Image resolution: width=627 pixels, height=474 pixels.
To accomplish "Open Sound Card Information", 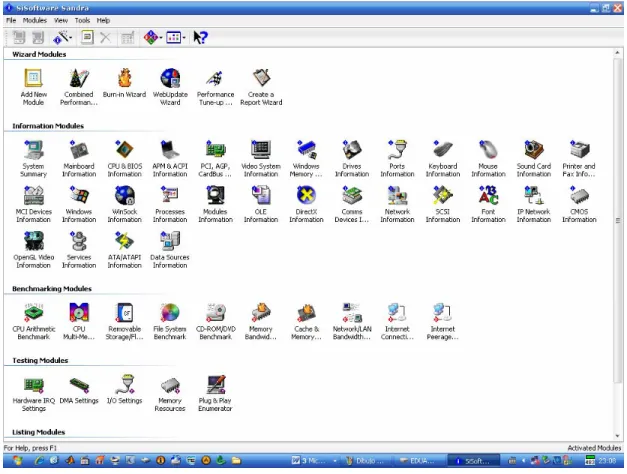I will tap(534, 158).
